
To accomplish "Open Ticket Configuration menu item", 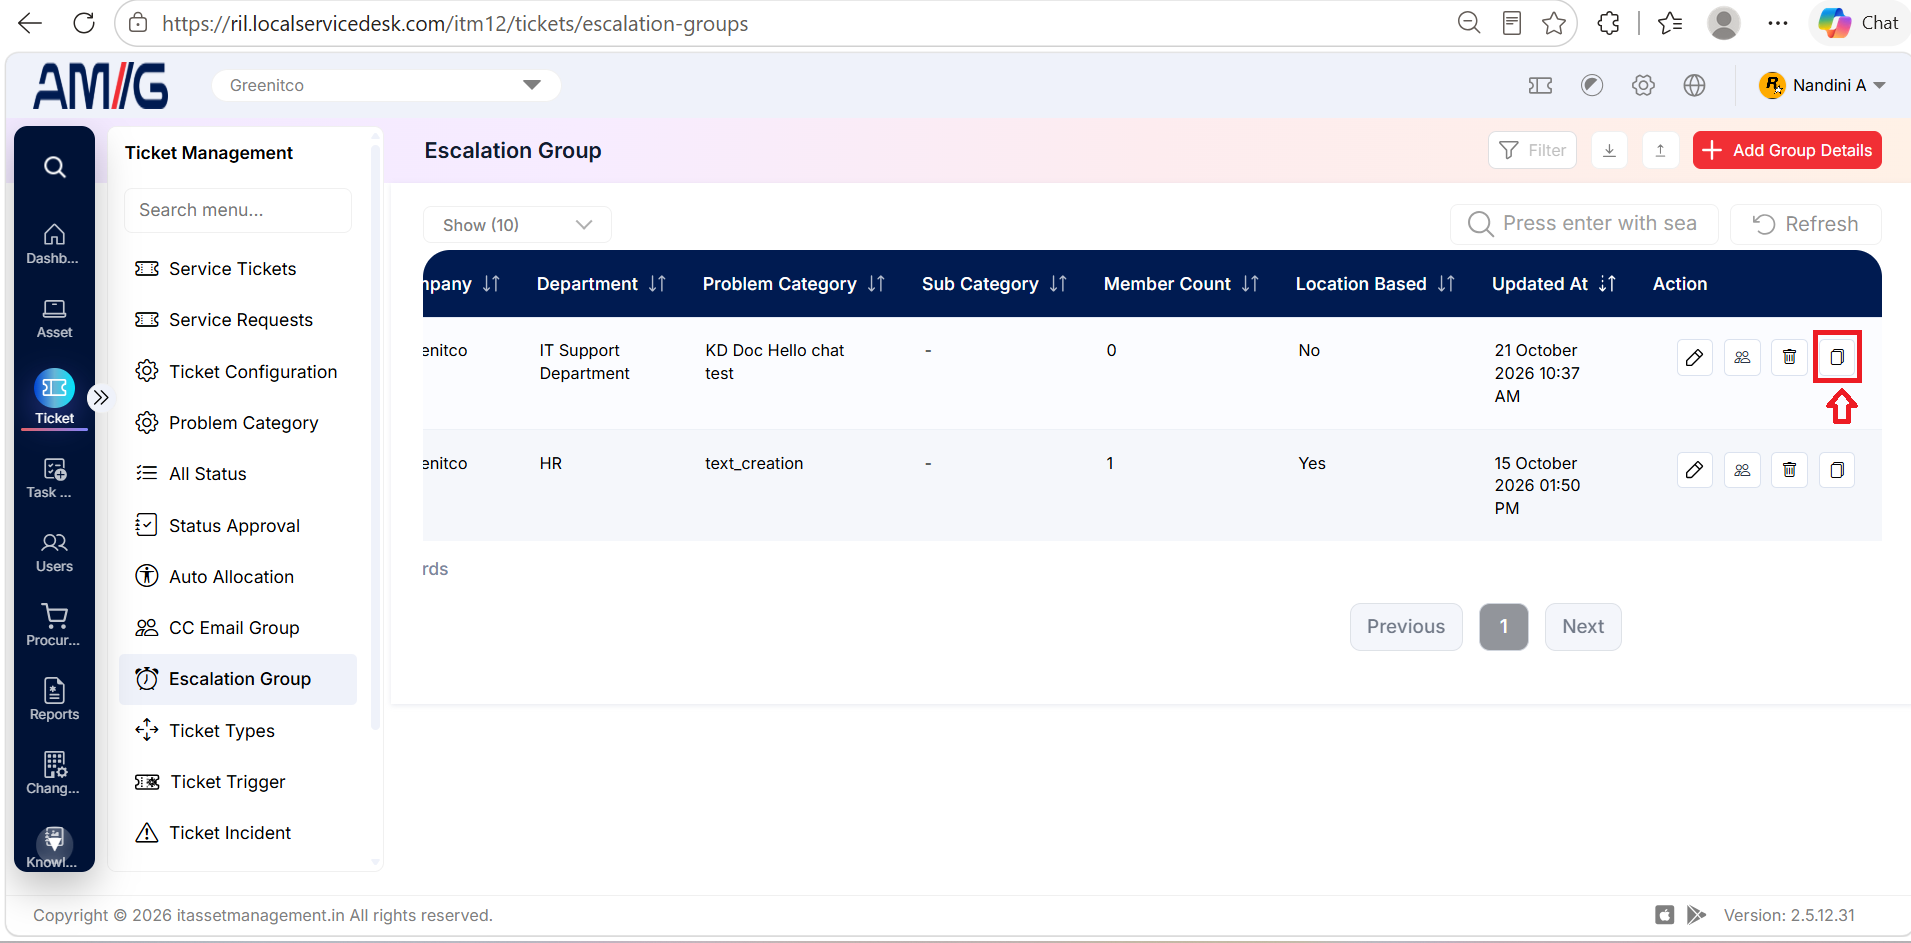I will (238, 372).
